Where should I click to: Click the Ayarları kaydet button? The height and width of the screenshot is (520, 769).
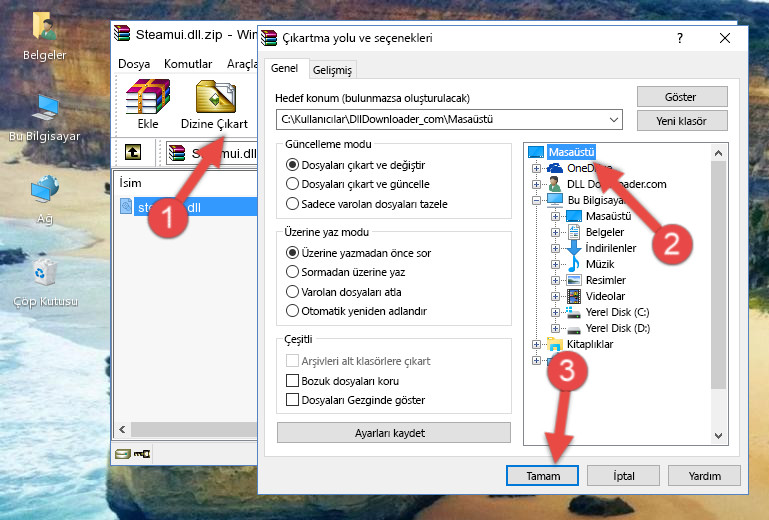tap(394, 433)
